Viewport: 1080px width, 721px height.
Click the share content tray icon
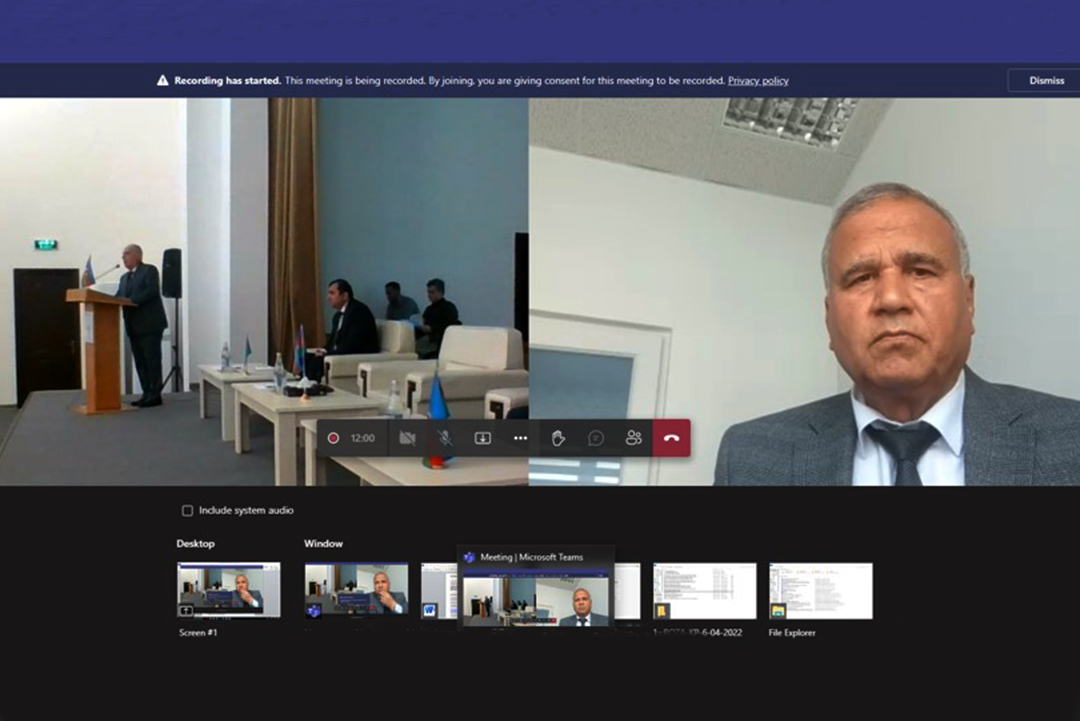click(x=483, y=438)
